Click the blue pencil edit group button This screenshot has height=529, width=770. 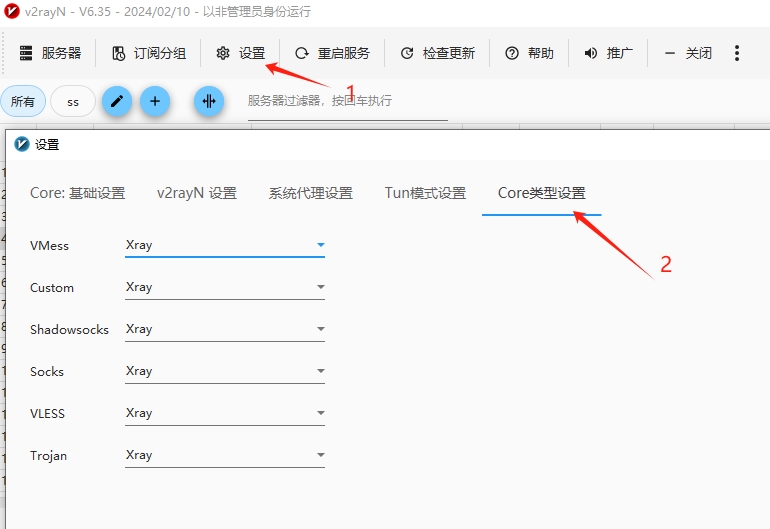(x=117, y=101)
